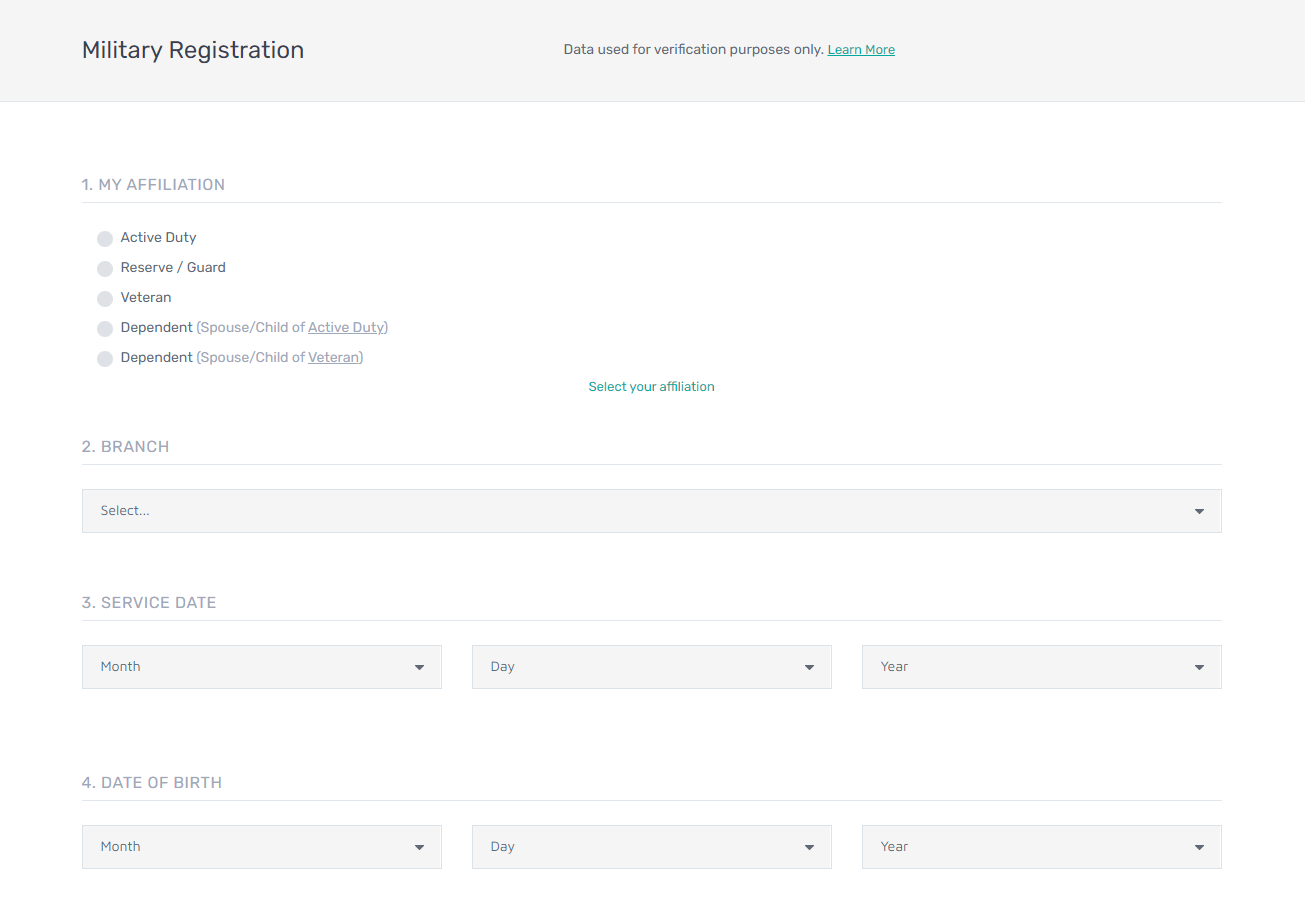
Task: Click underlined Active Duty text in Dependent option
Action: pyautogui.click(x=346, y=328)
